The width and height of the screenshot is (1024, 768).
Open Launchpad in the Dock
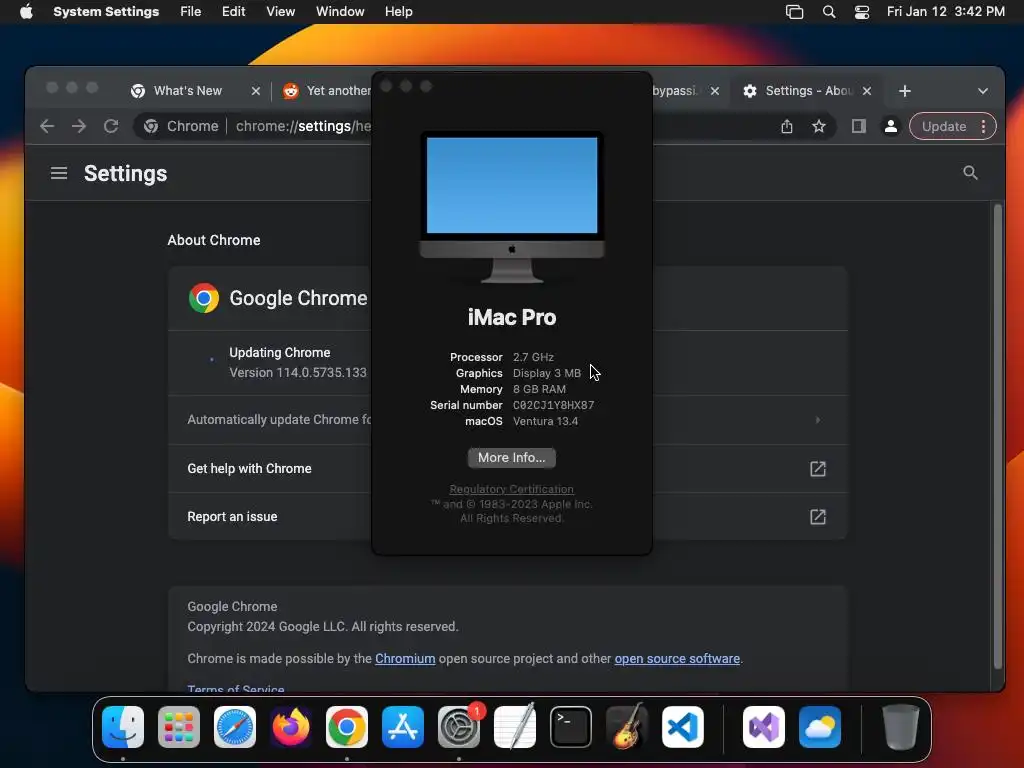tap(179, 727)
